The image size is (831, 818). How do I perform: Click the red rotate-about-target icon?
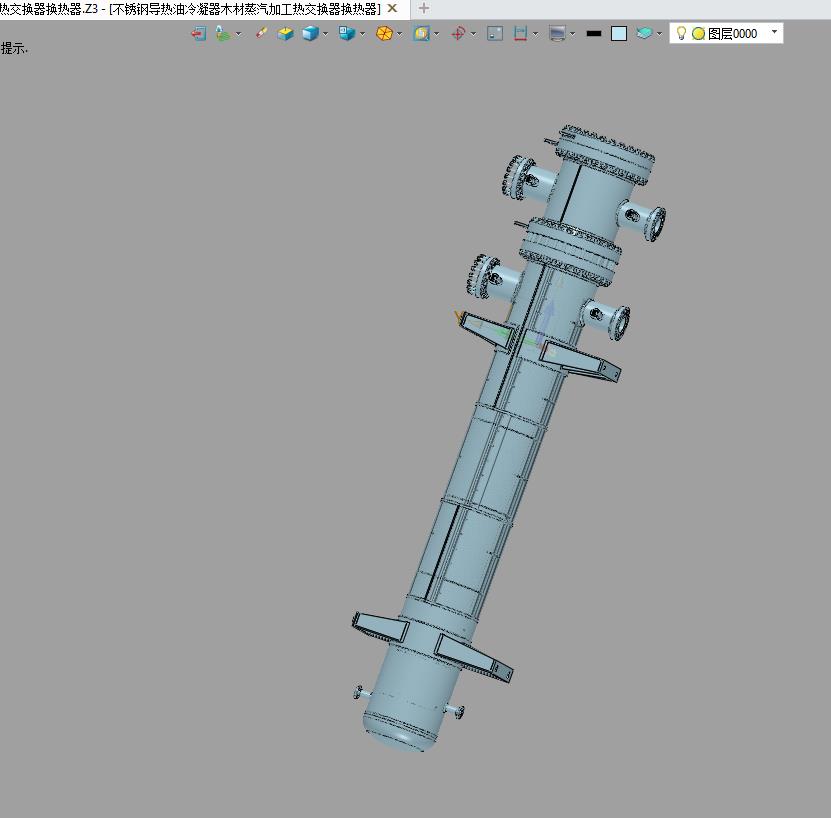click(x=458, y=34)
